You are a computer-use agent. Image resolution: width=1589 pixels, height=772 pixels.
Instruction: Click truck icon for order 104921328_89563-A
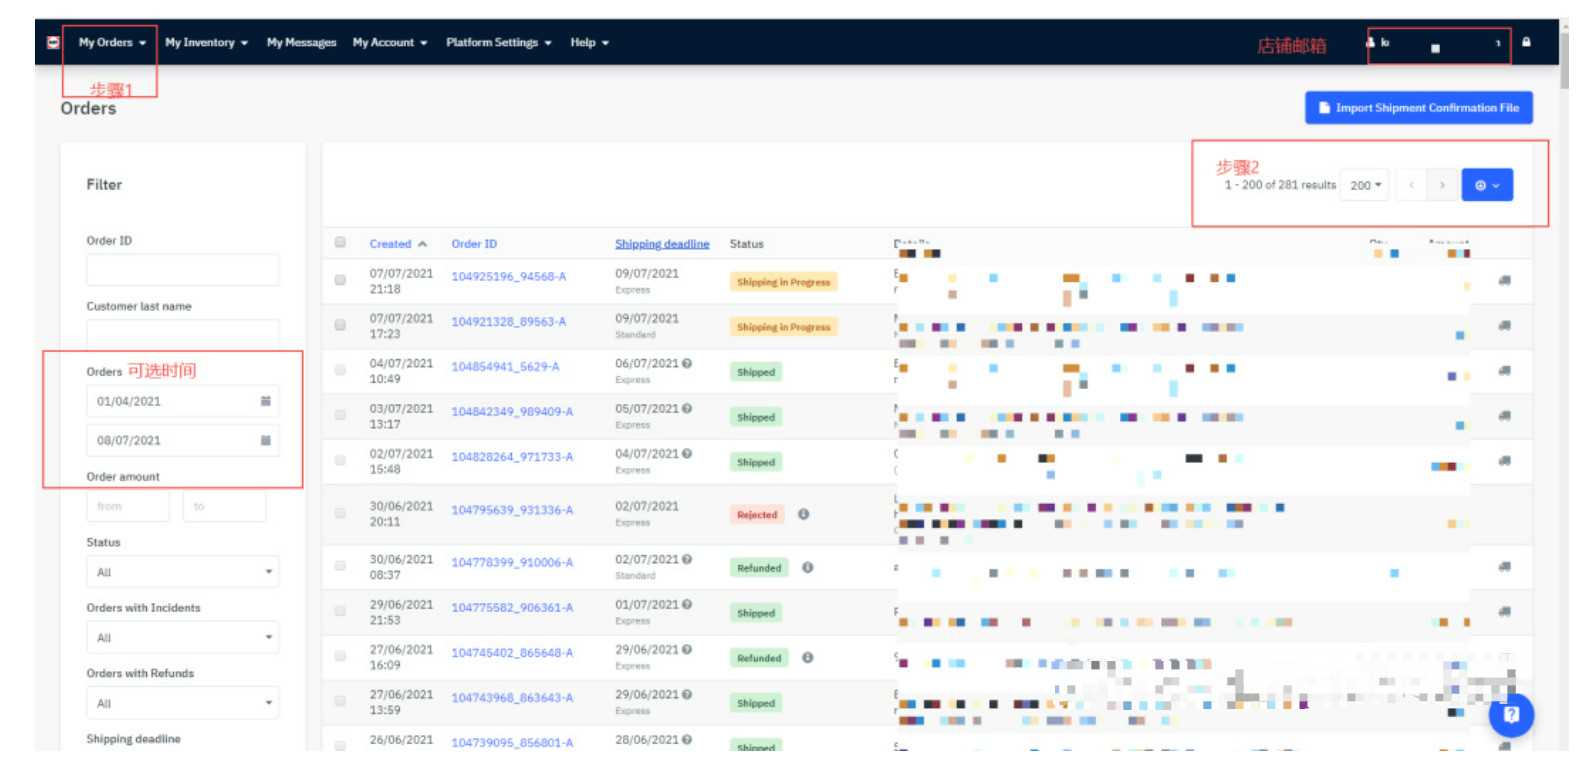(x=1504, y=325)
